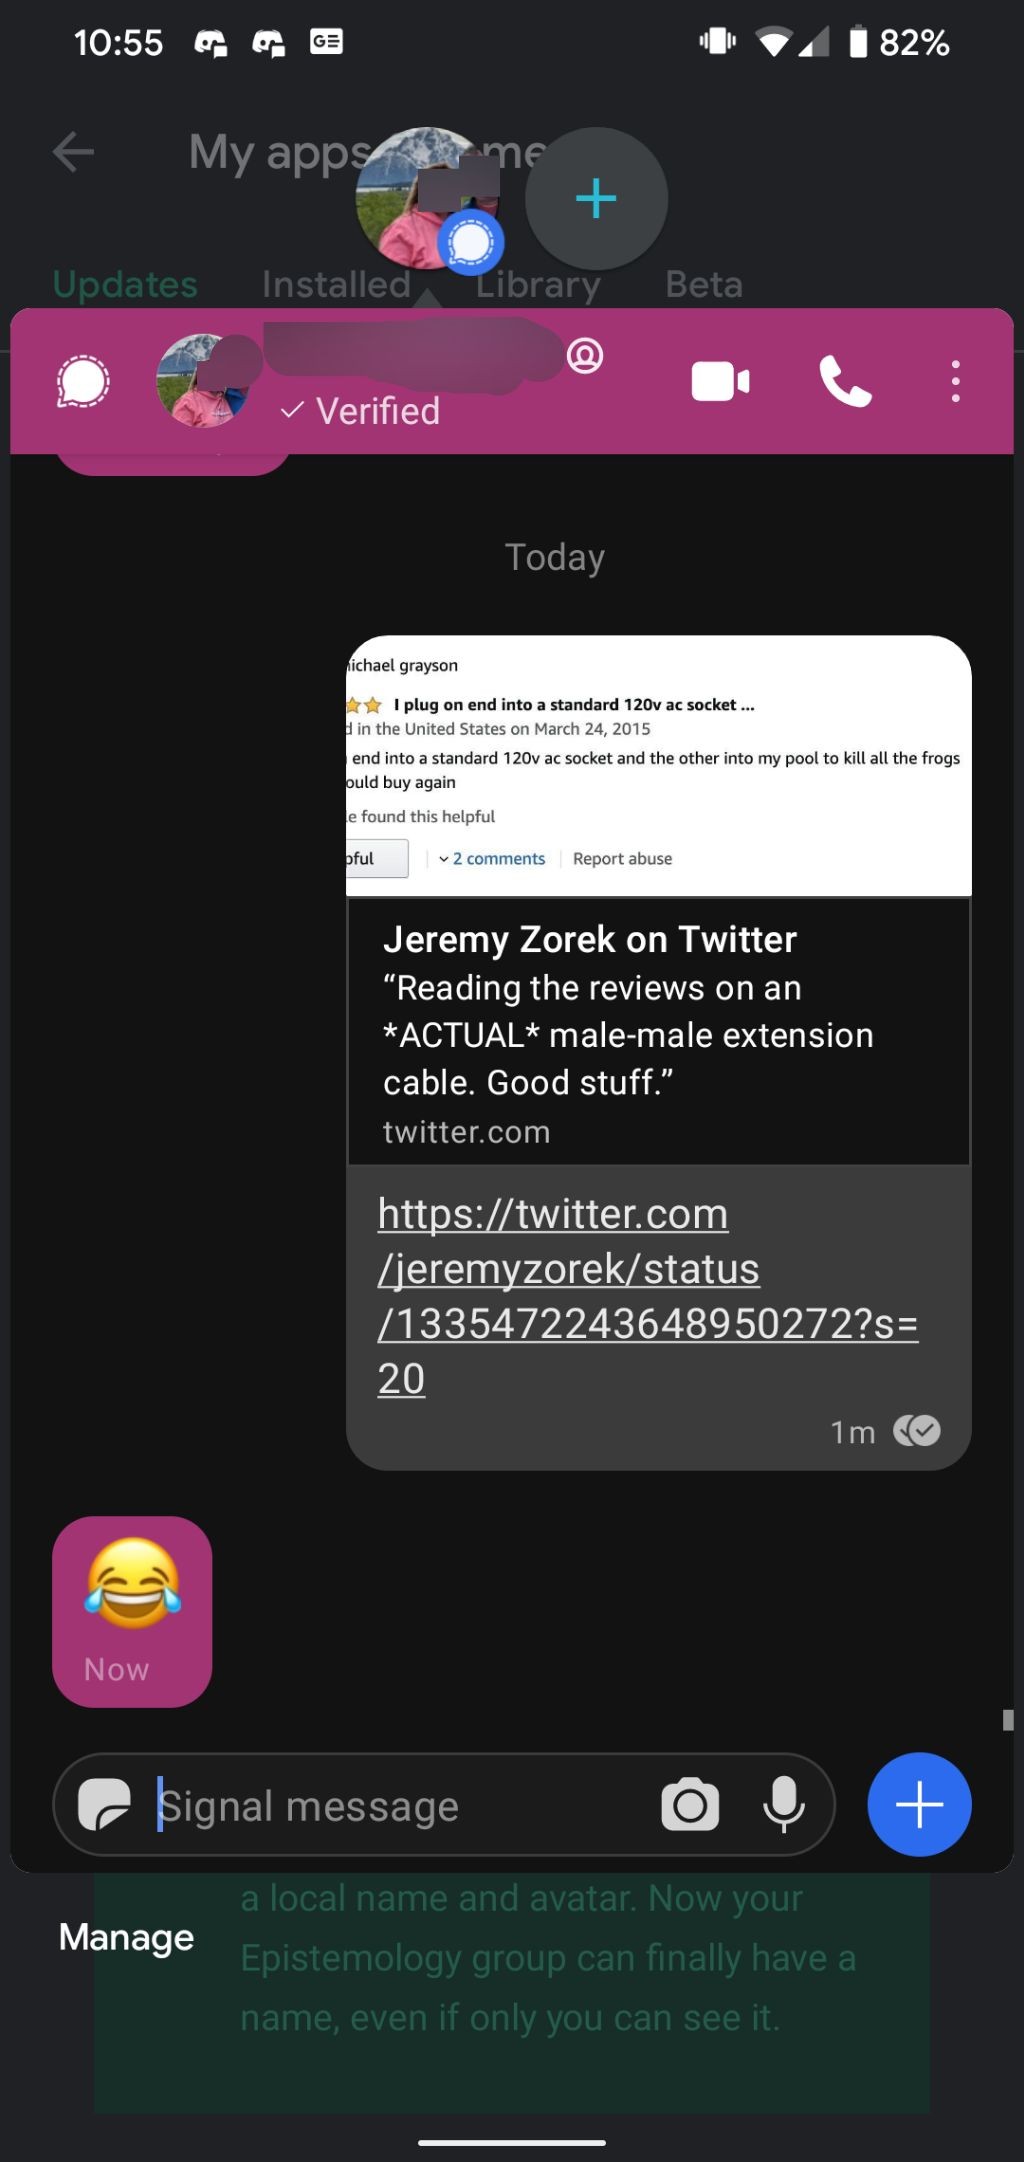The image size is (1024, 2162).
Task: Open the camera from the message bar
Action: tap(690, 1804)
